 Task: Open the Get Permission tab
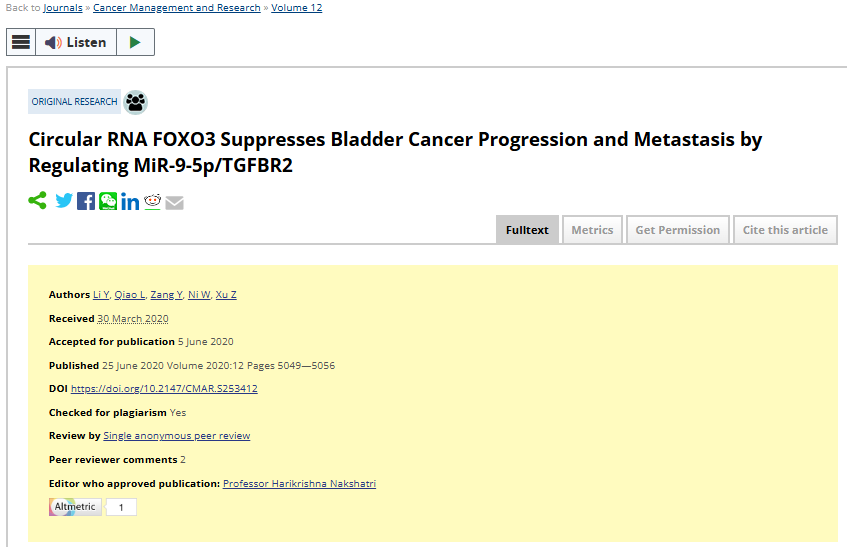click(678, 230)
